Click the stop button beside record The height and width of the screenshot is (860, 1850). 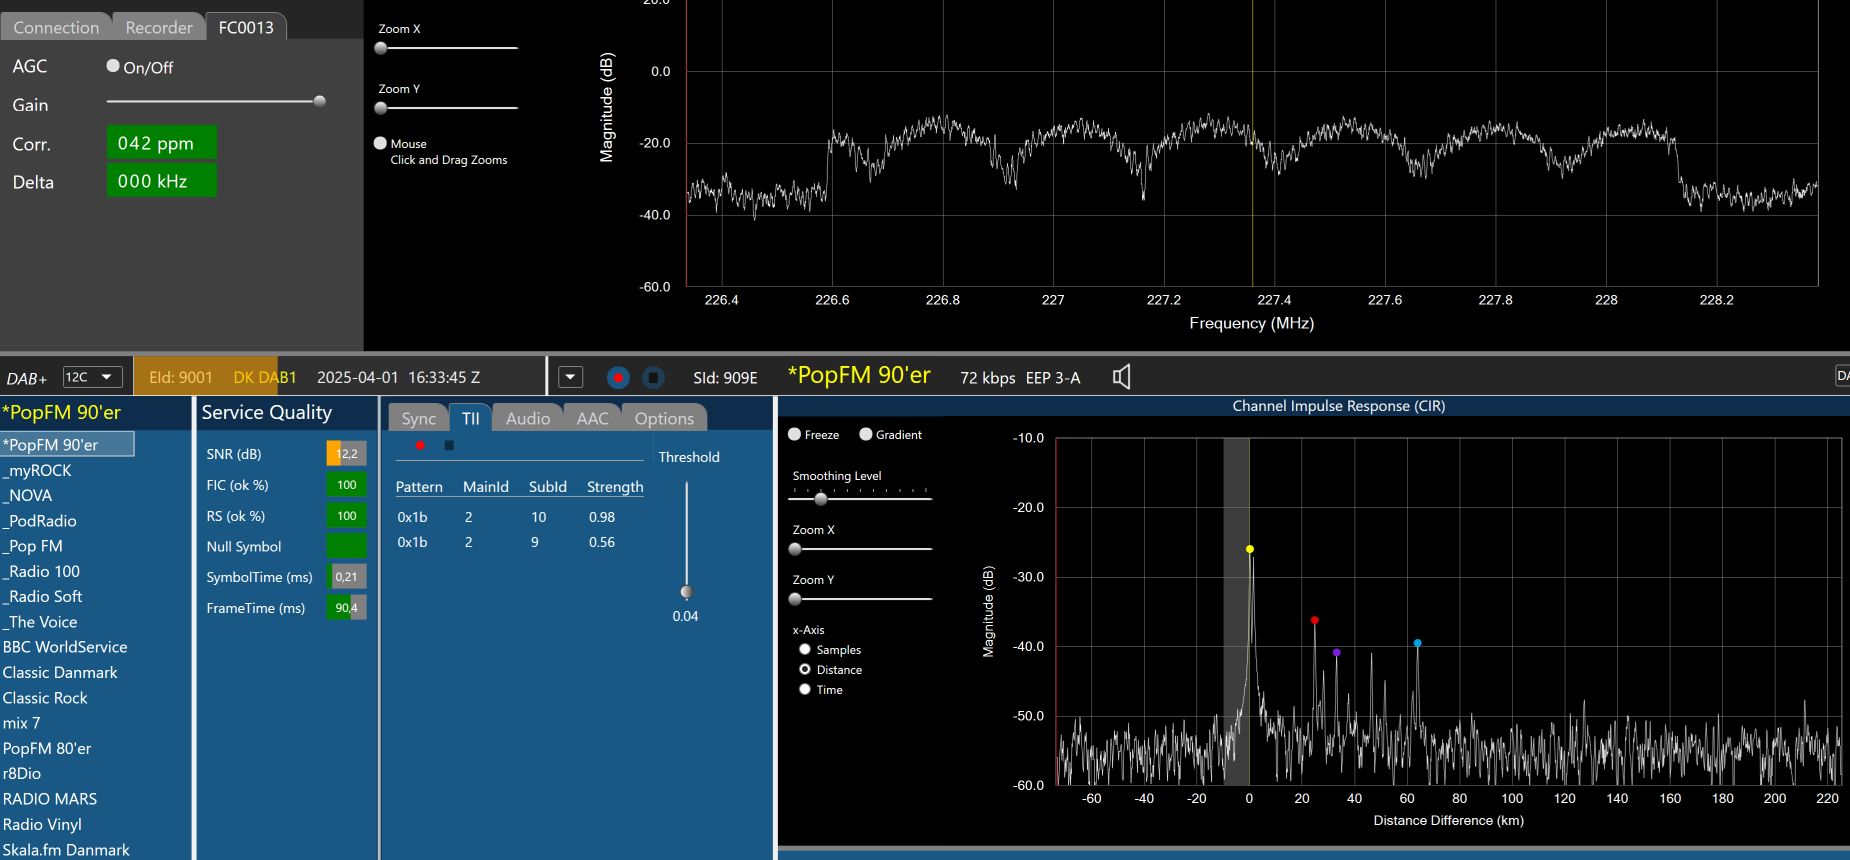(653, 377)
